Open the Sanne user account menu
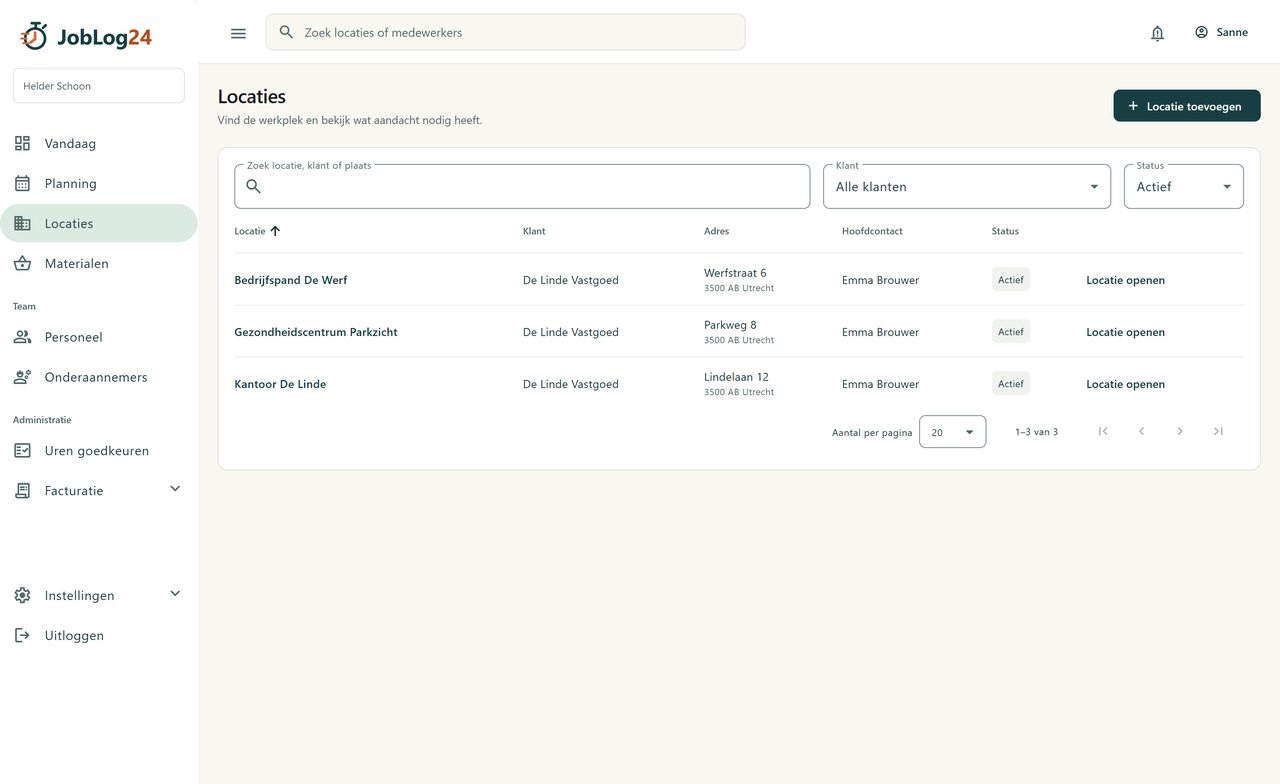This screenshot has height=784, width=1280. tap(1221, 32)
